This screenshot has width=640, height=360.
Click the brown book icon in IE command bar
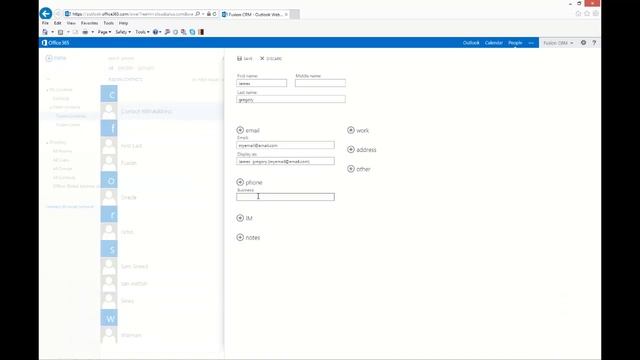201,32
